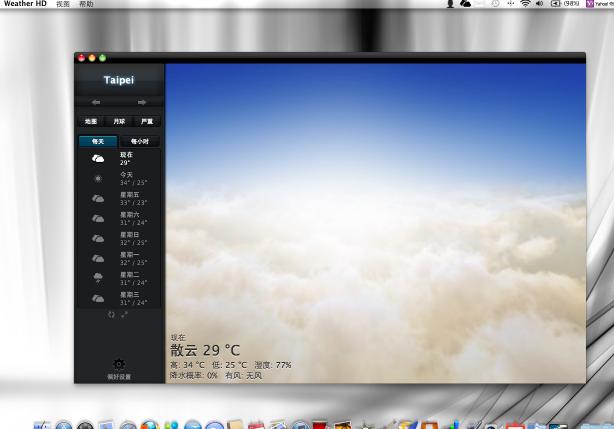This screenshot has width=614, height=429.
Task: Open the Weather HD application menu
Action: (x=25, y=4)
